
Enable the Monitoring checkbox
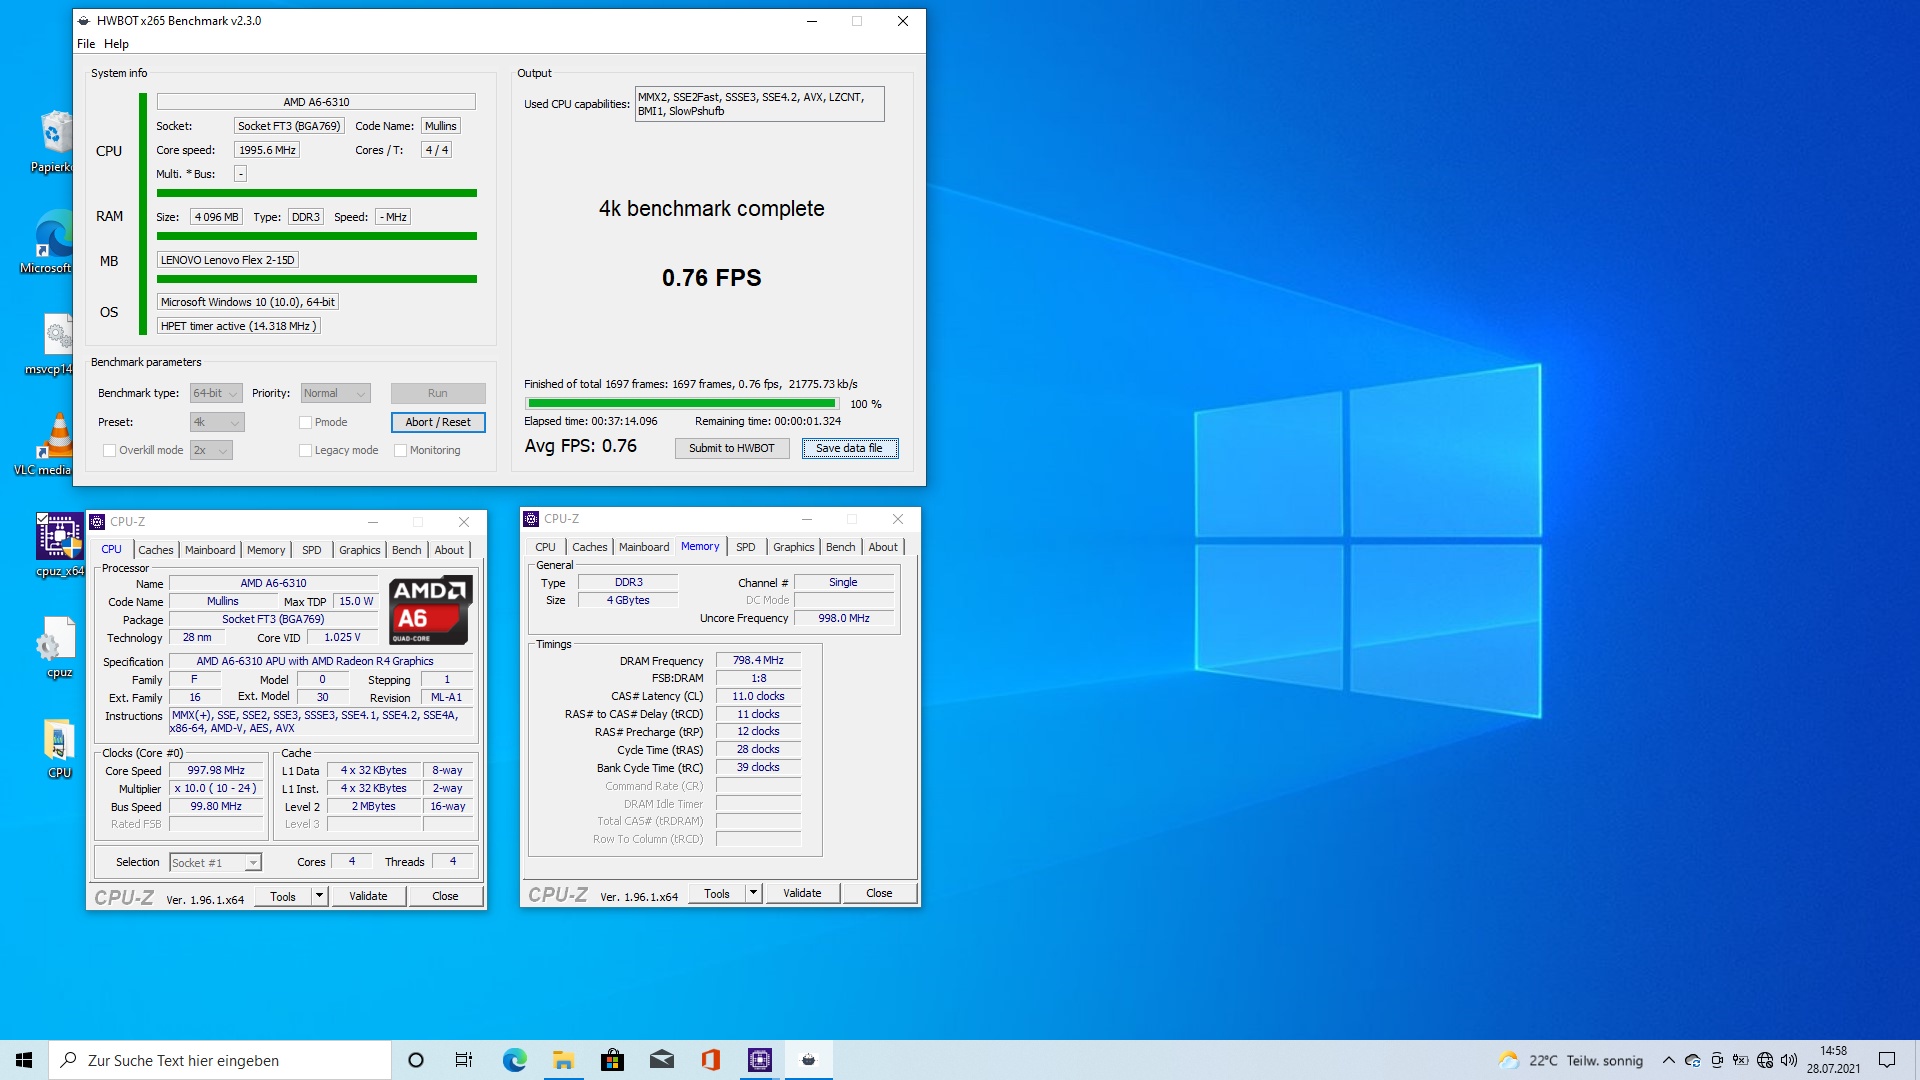[x=400, y=450]
